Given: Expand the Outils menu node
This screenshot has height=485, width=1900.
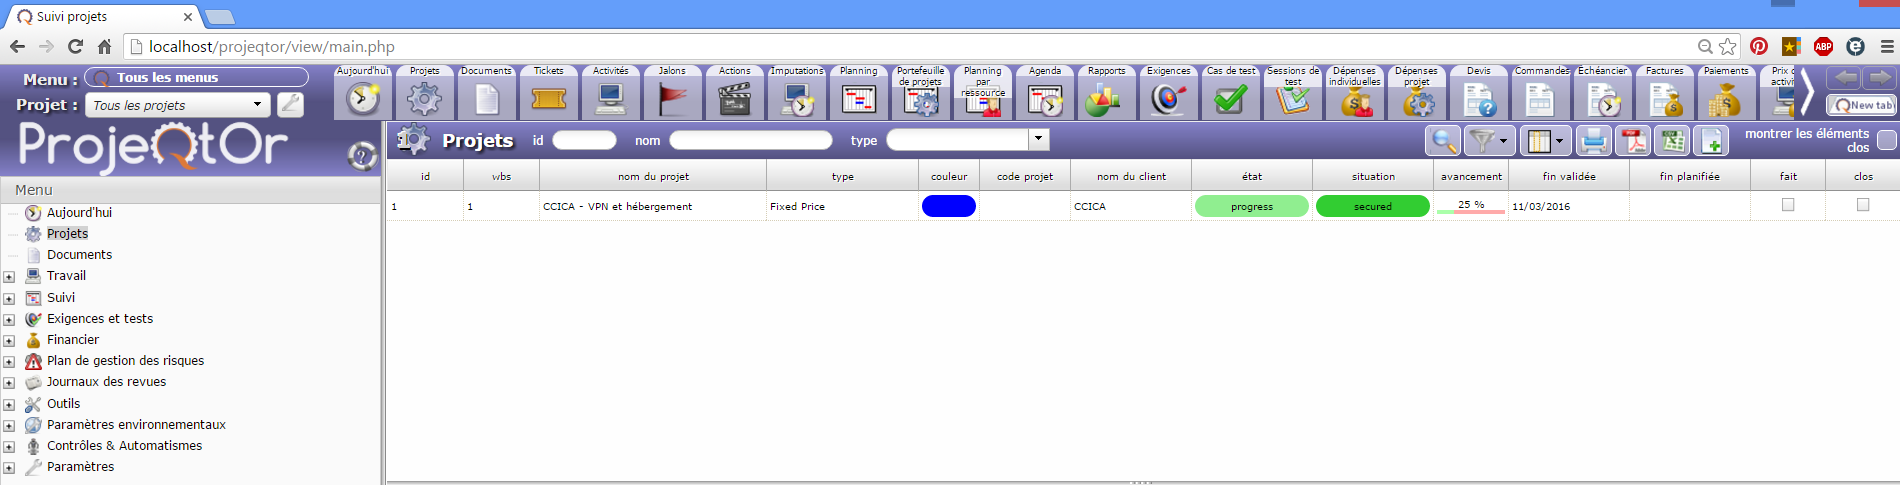Looking at the screenshot, I should (x=9, y=405).
